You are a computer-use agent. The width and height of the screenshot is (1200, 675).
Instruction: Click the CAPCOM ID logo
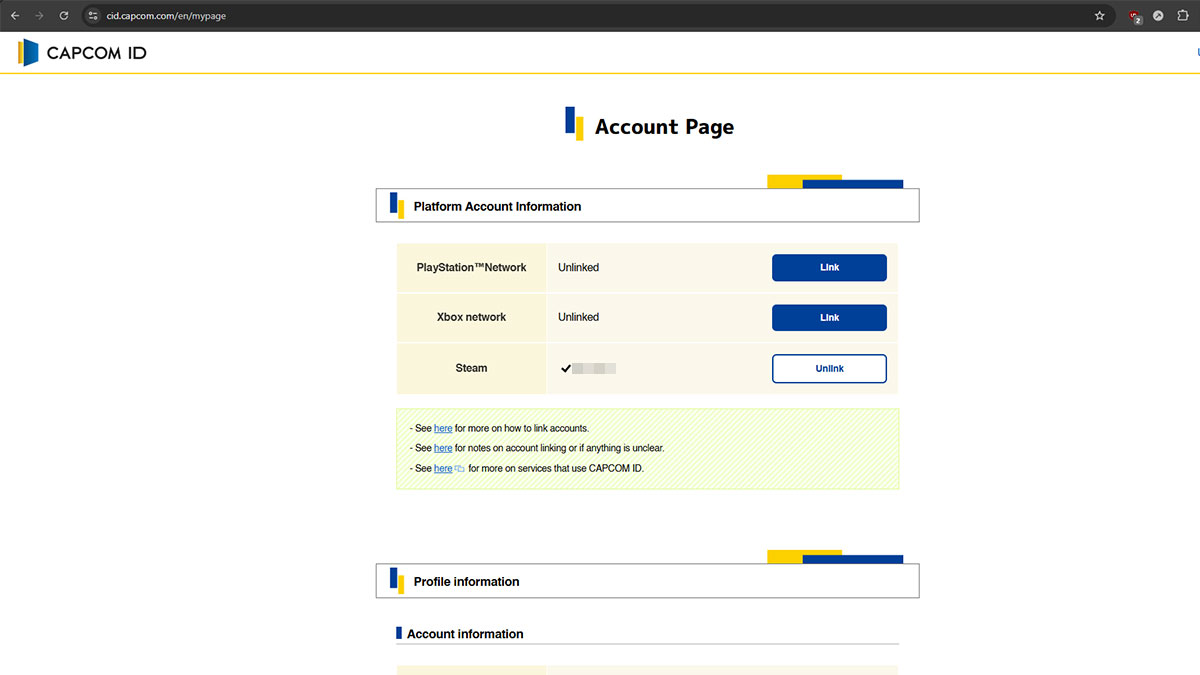(83, 53)
